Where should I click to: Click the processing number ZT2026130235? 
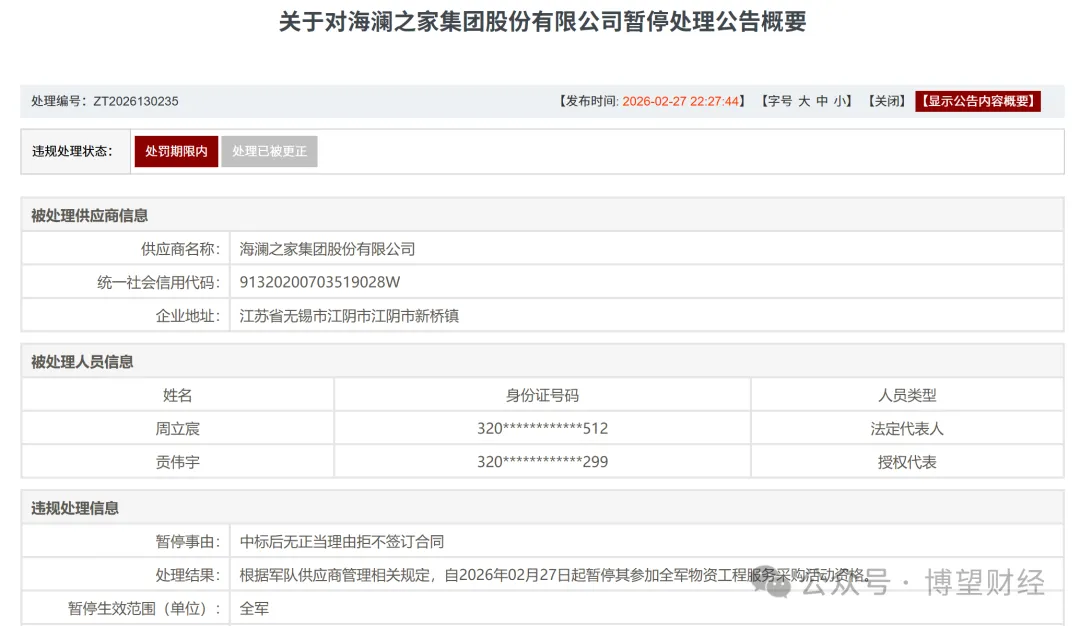136,101
